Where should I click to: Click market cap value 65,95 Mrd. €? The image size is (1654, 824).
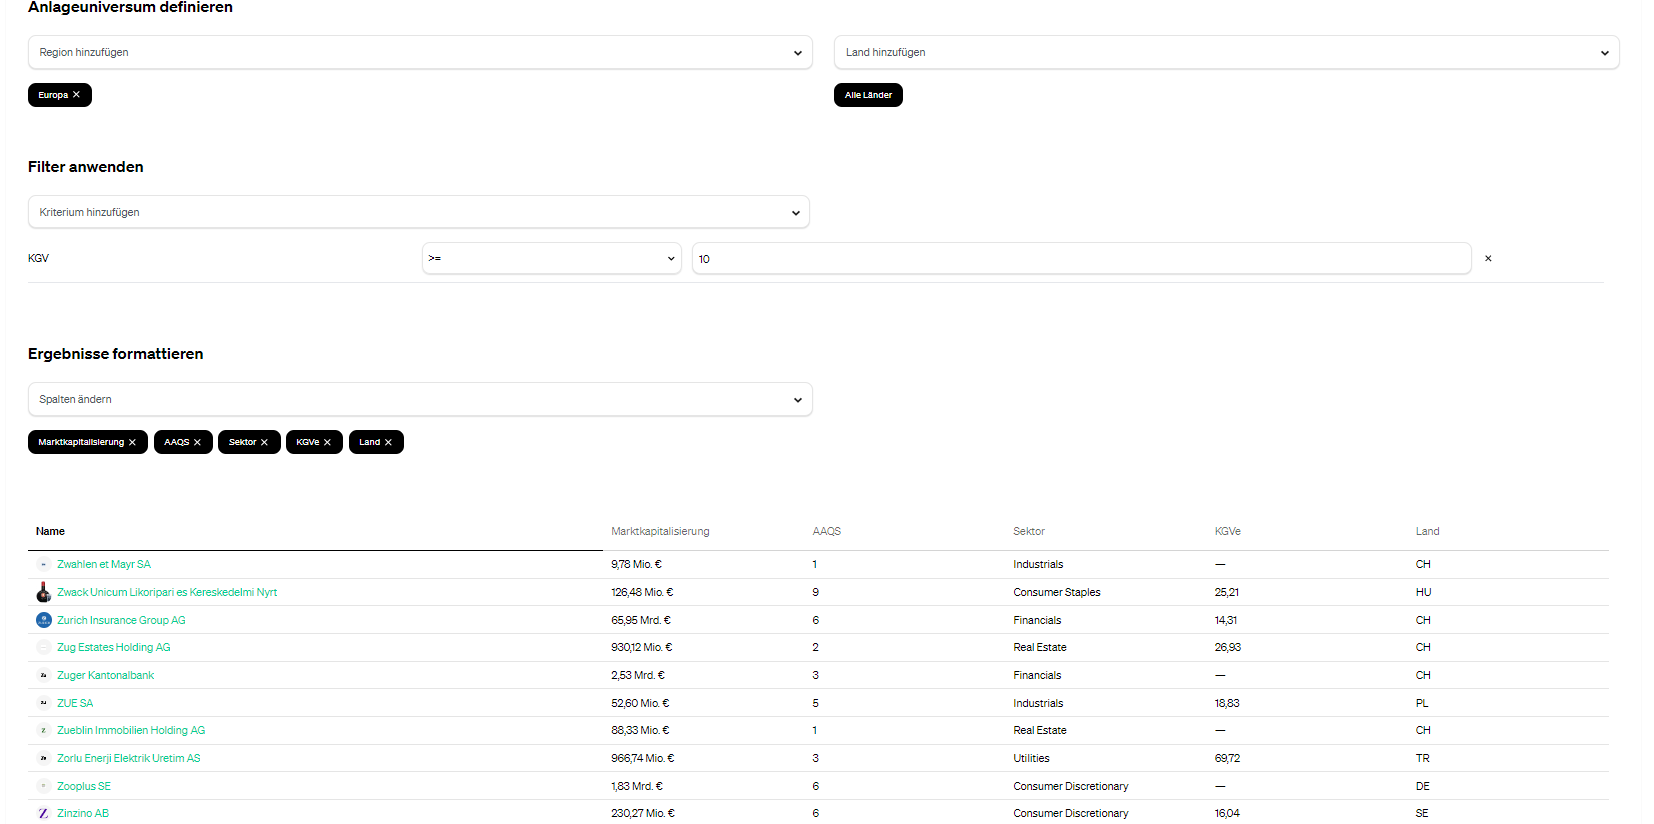point(641,620)
